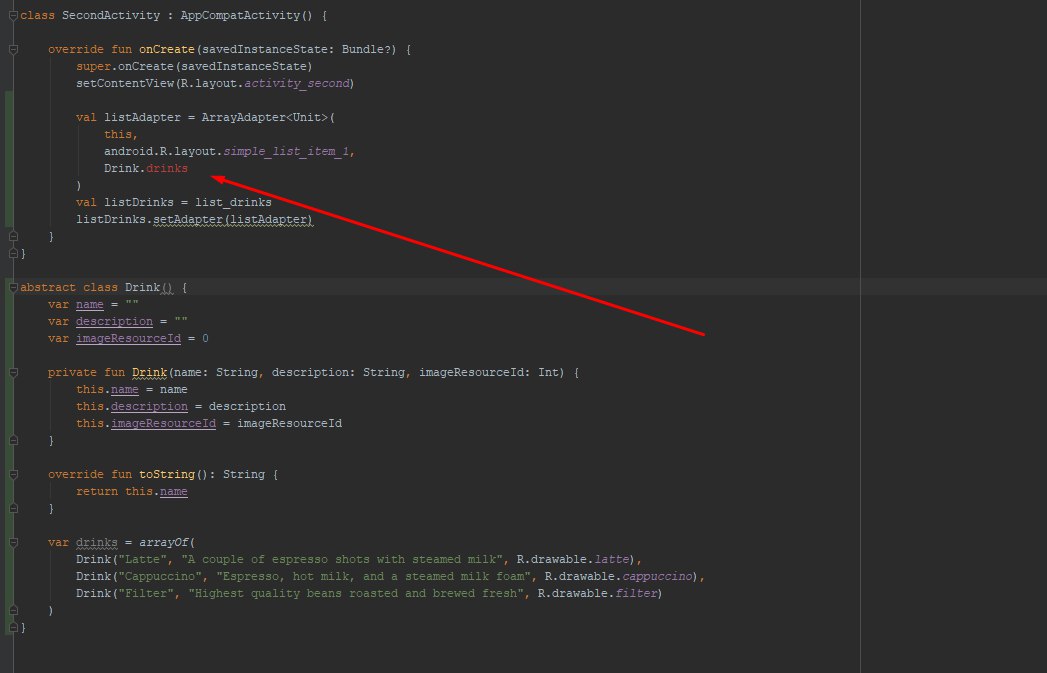Click 'simple_list_item_1' layout reference
1047x673 pixels.
(286, 152)
